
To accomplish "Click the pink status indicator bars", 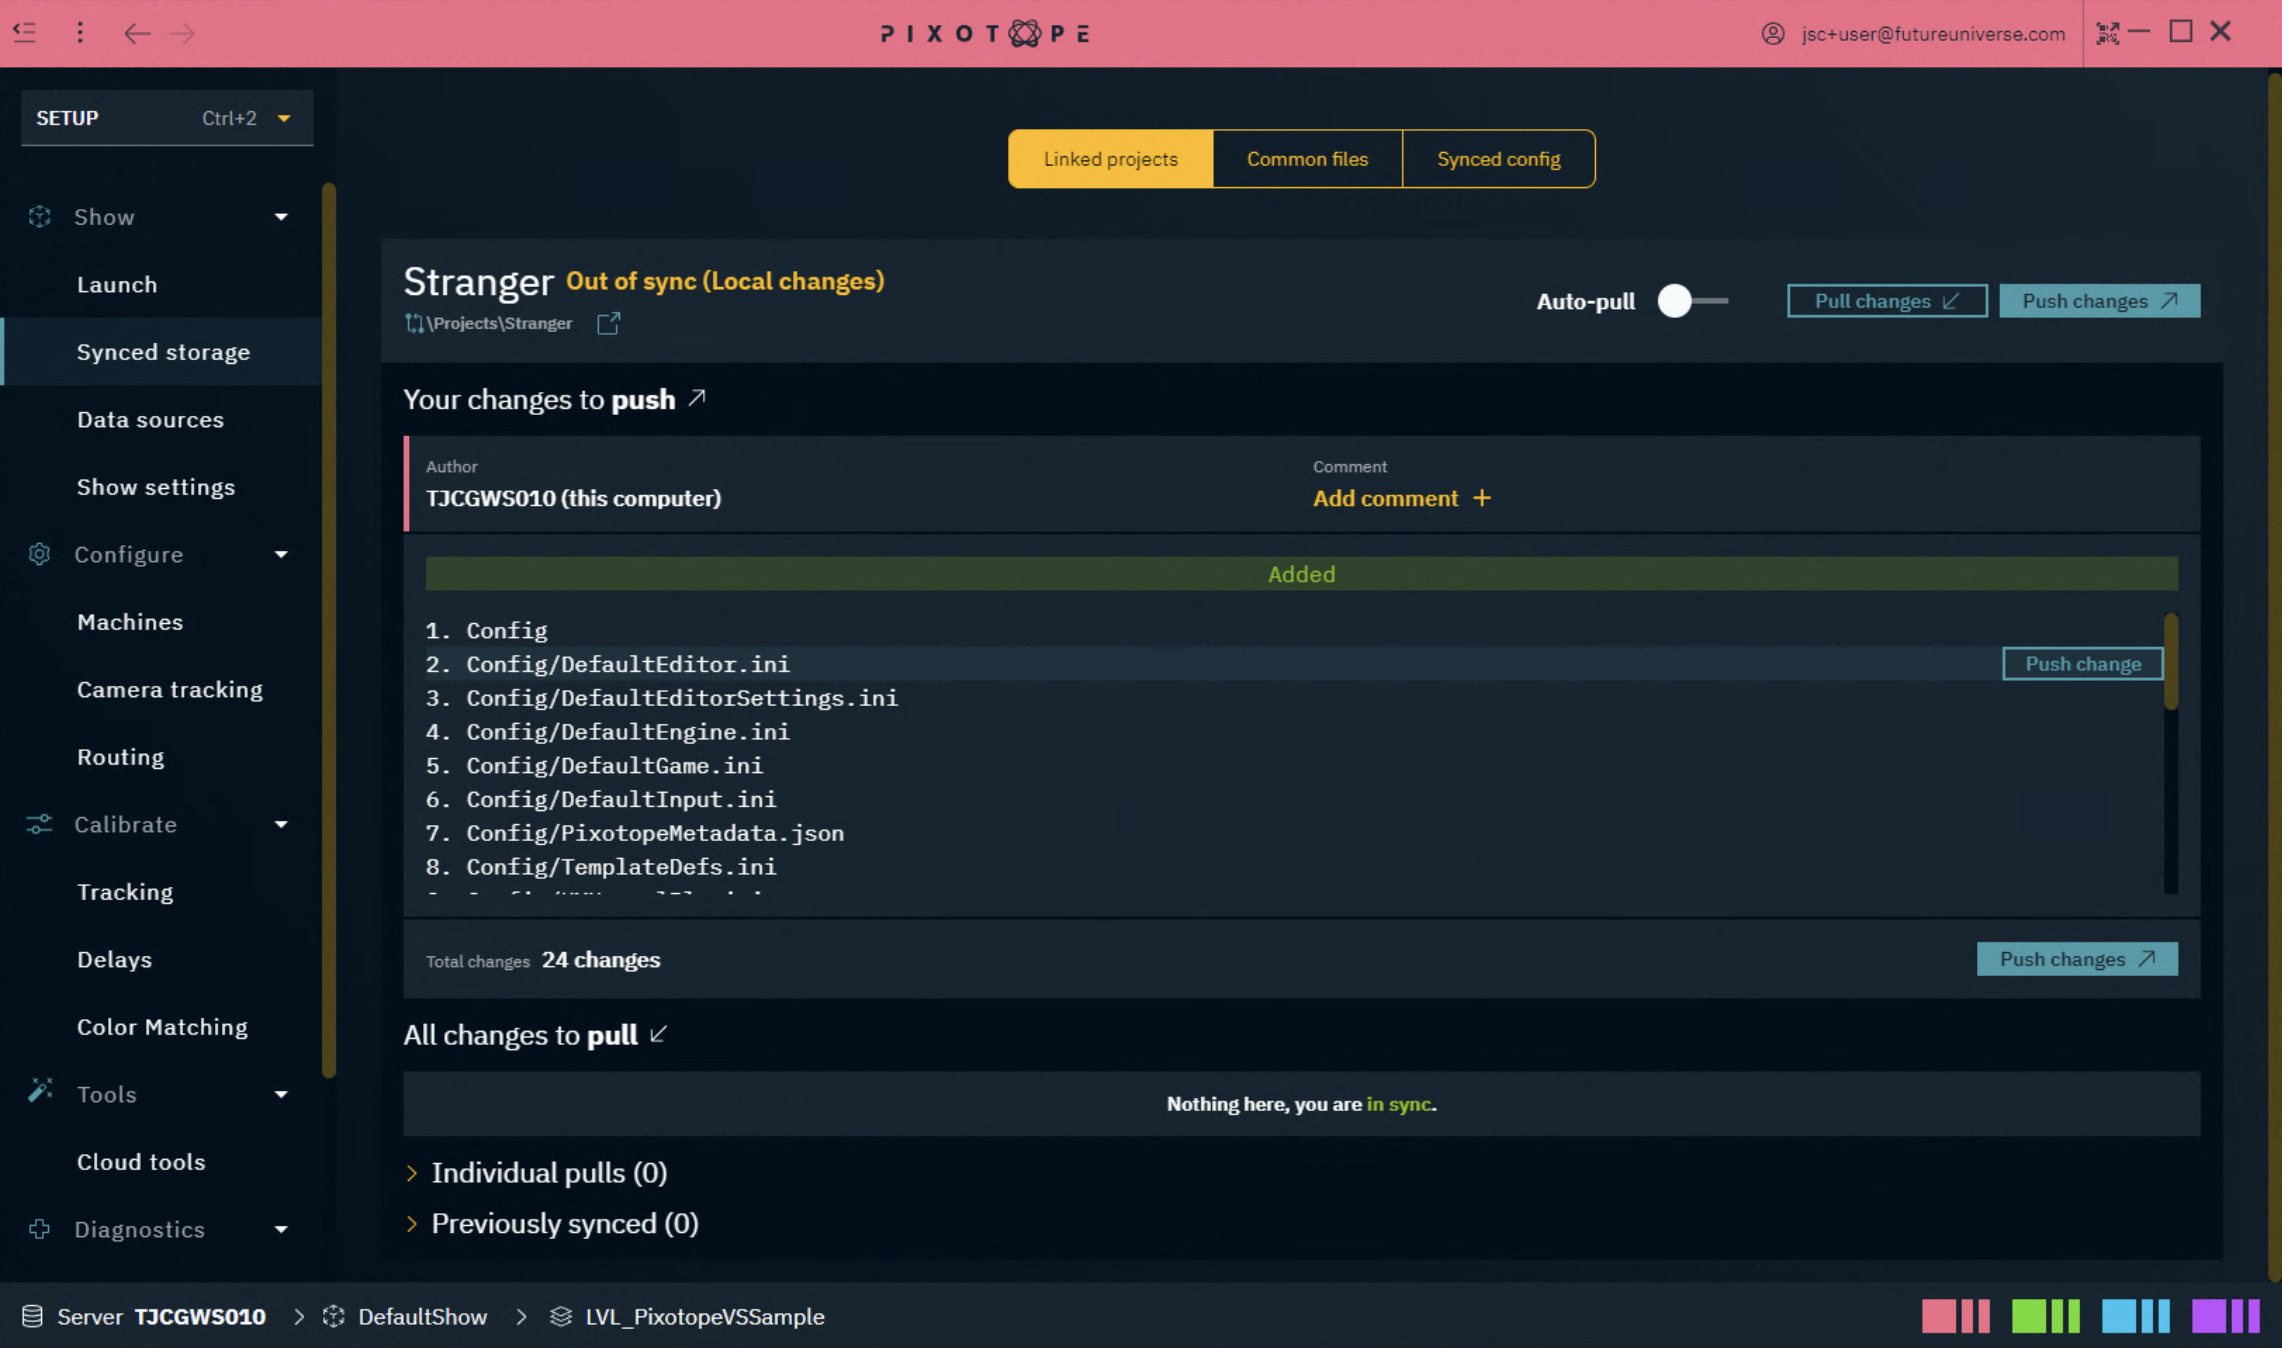I will coord(1955,1316).
